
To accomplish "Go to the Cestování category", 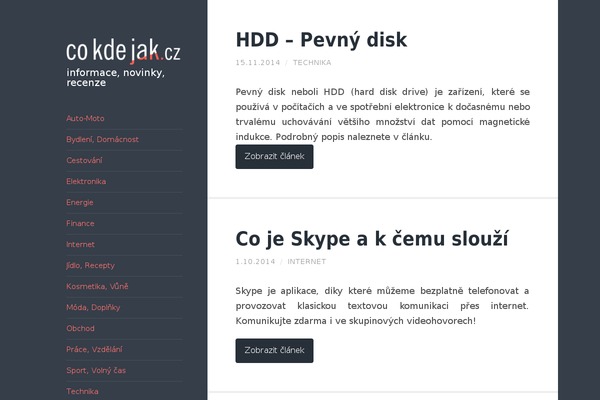I will [x=84, y=160].
